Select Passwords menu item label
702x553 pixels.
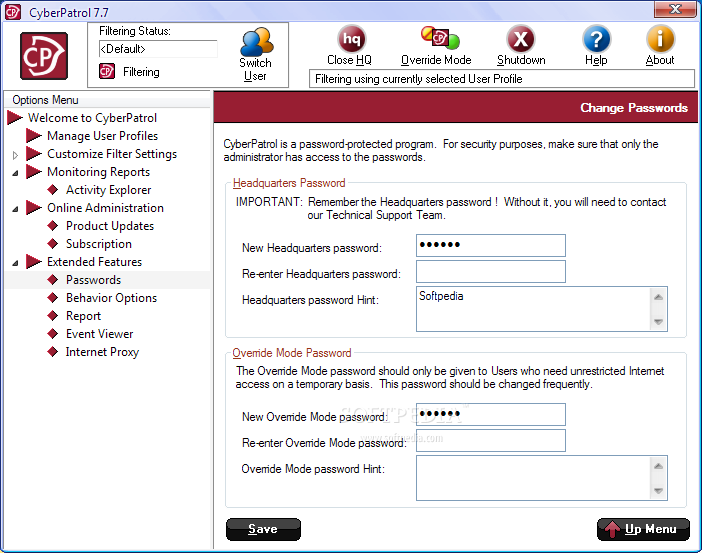click(x=94, y=280)
